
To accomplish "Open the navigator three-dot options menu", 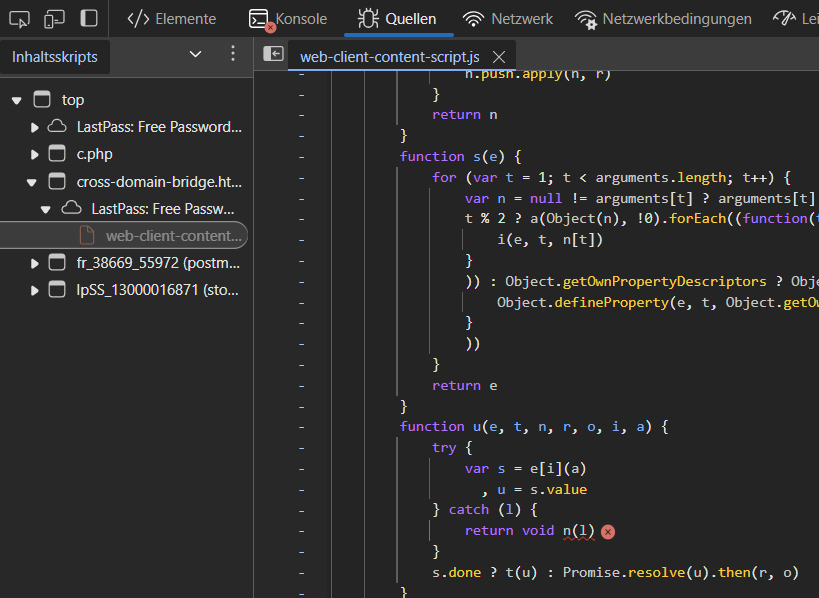I will 233,54.
